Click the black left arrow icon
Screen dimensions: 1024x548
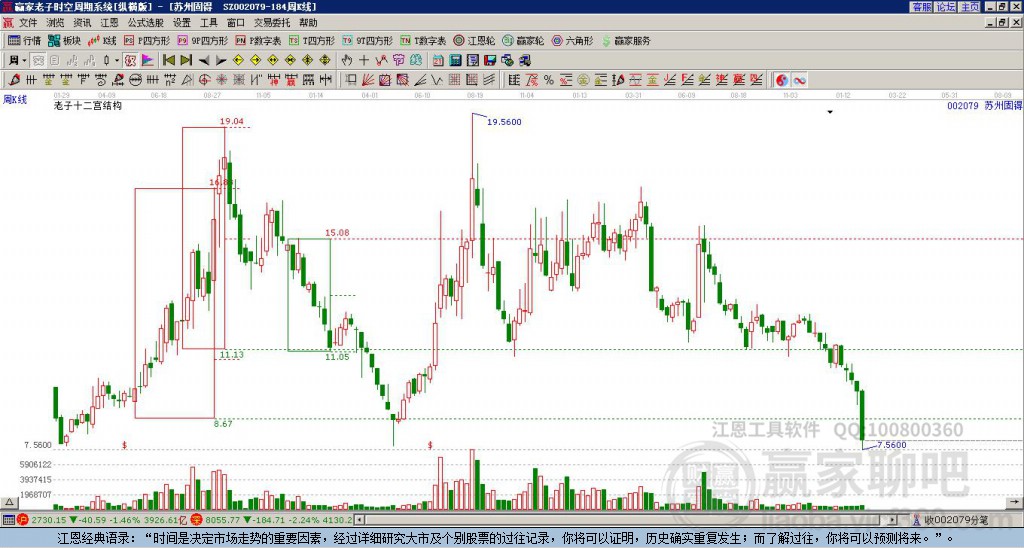[203, 60]
